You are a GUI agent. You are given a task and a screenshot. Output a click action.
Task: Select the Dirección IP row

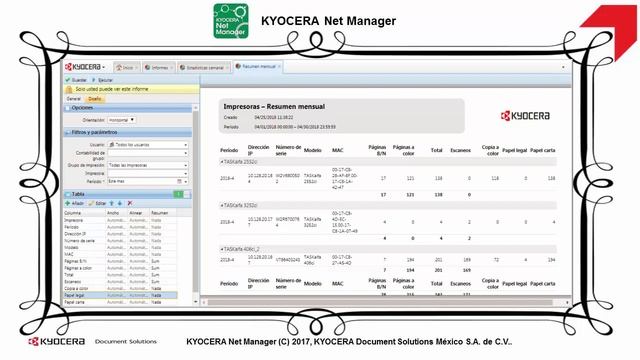click(120, 234)
